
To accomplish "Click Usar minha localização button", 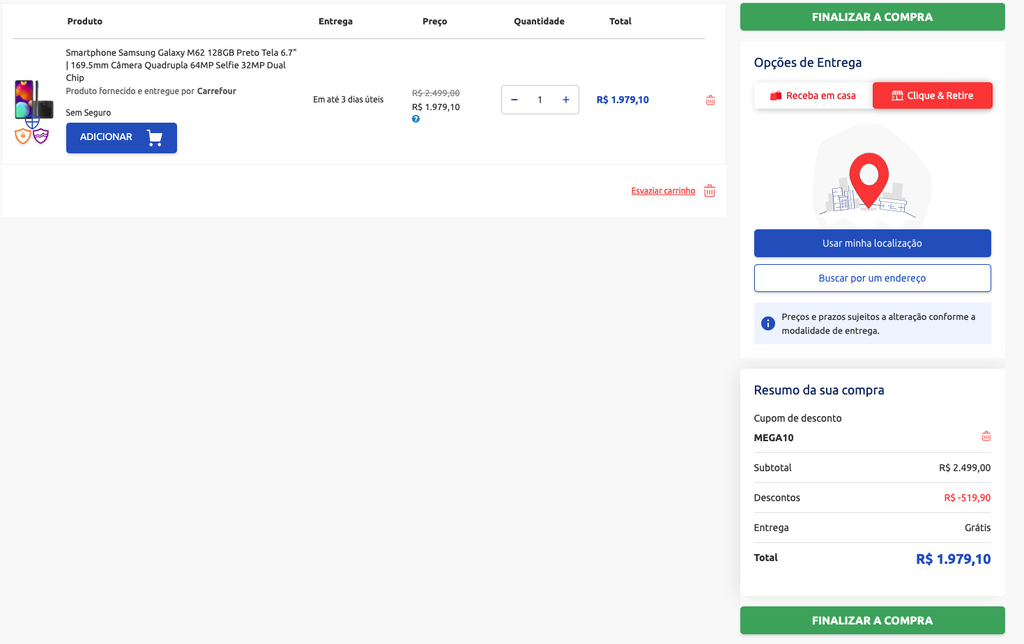I will point(872,243).
